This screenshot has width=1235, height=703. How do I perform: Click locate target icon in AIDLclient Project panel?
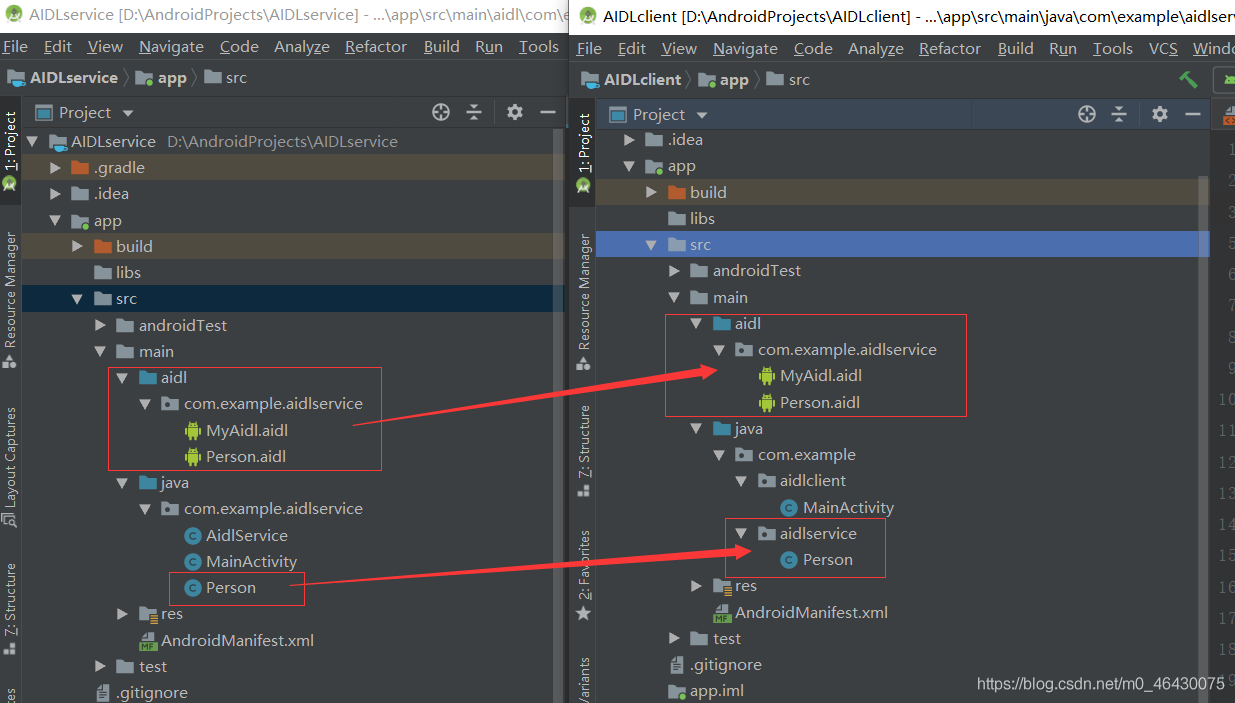coord(1087,114)
